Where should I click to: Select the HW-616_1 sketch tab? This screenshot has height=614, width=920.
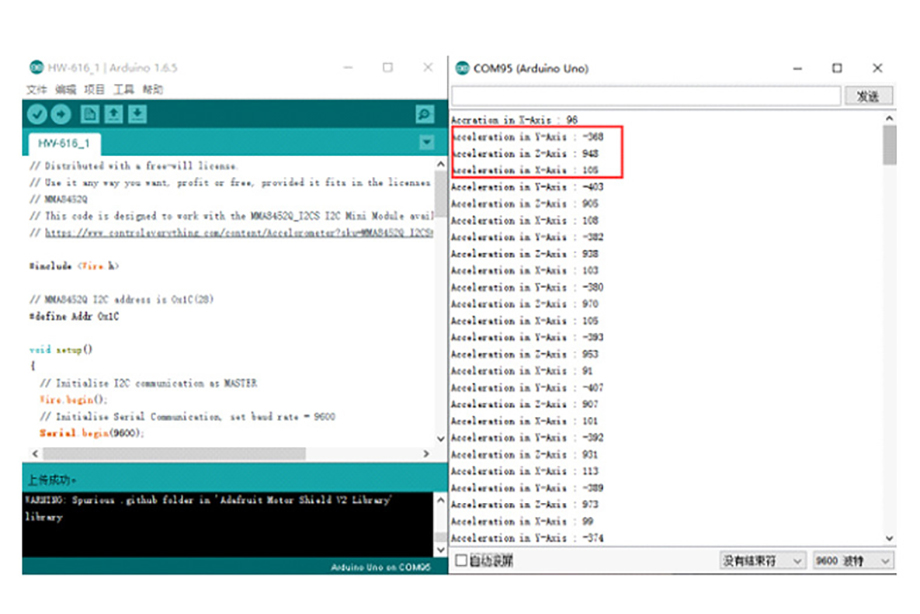[x=64, y=143]
